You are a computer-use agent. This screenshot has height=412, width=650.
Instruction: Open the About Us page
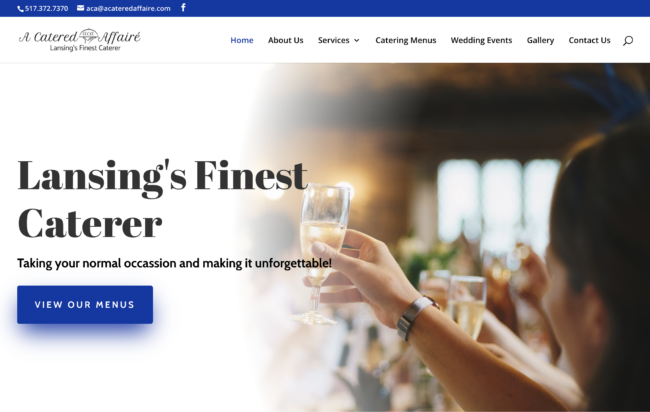pos(286,40)
